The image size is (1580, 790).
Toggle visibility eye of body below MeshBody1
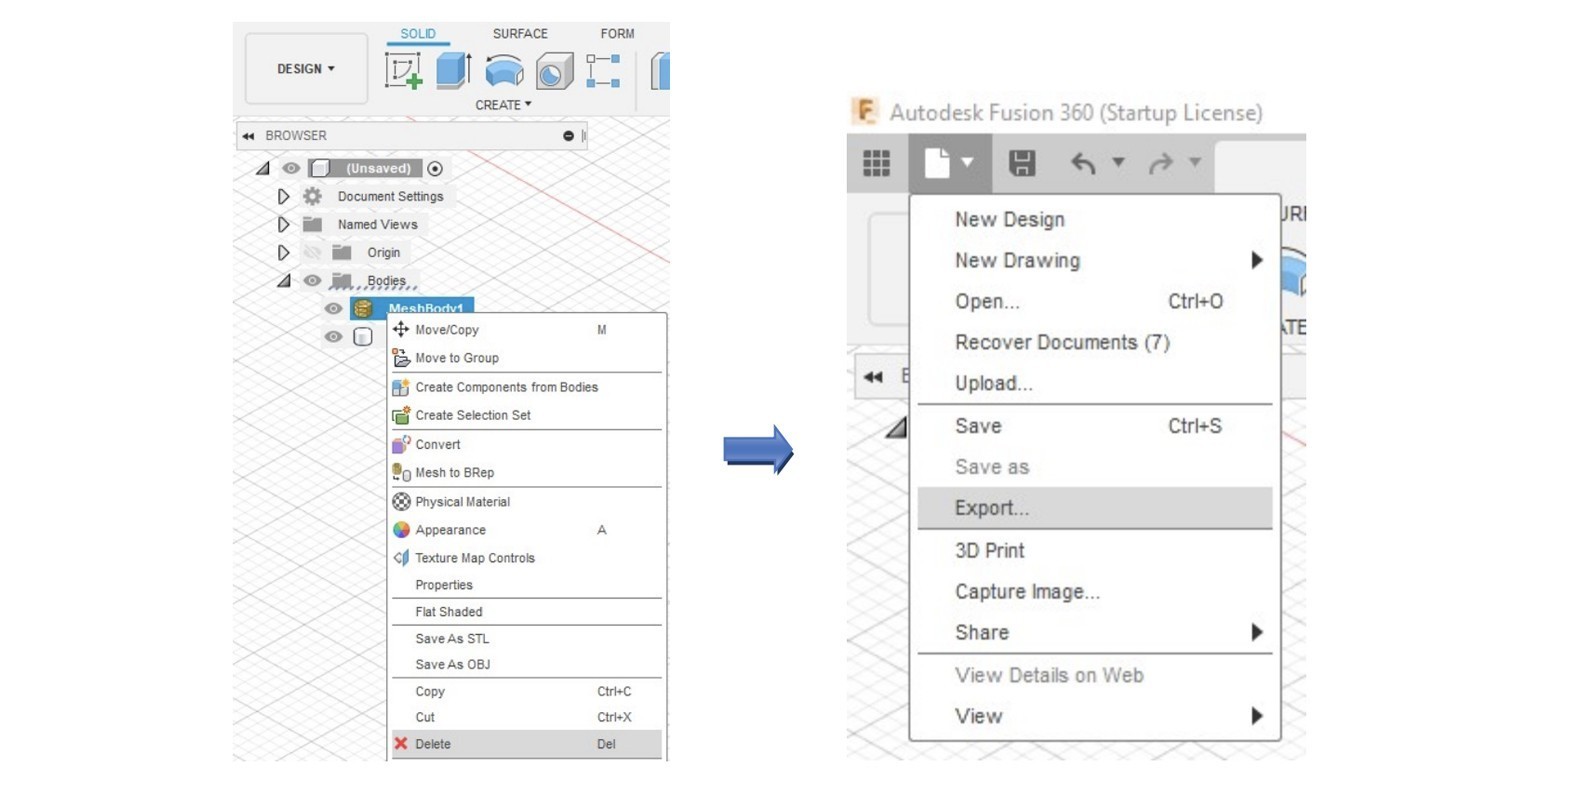333,337
